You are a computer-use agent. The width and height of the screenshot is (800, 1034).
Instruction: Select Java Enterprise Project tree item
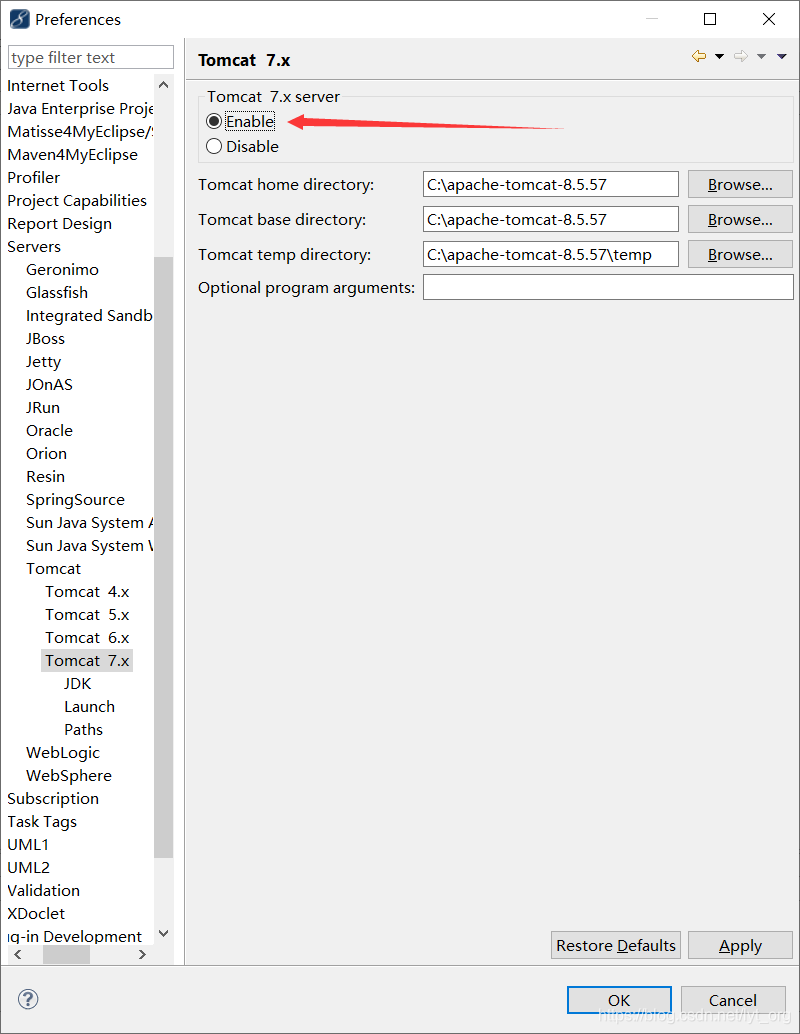click(x=80, y=109)
